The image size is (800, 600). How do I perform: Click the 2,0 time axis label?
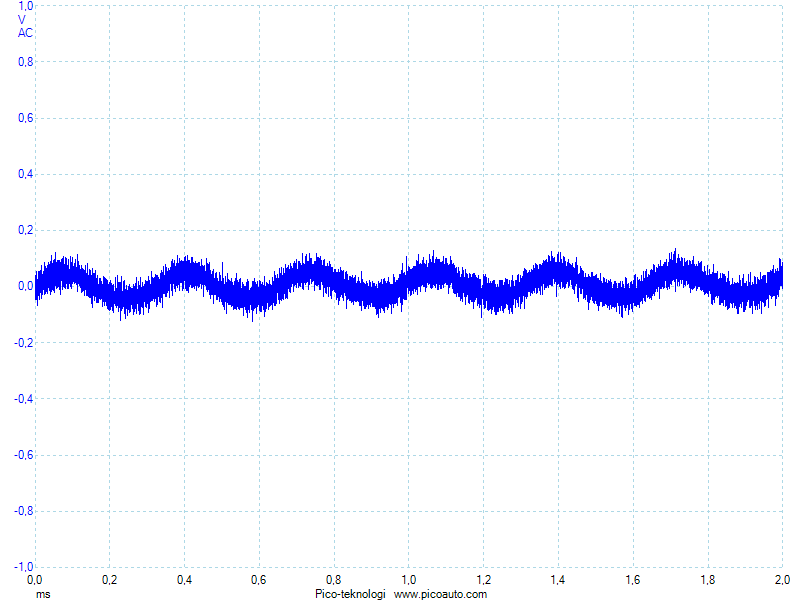(x=782, y=580)
